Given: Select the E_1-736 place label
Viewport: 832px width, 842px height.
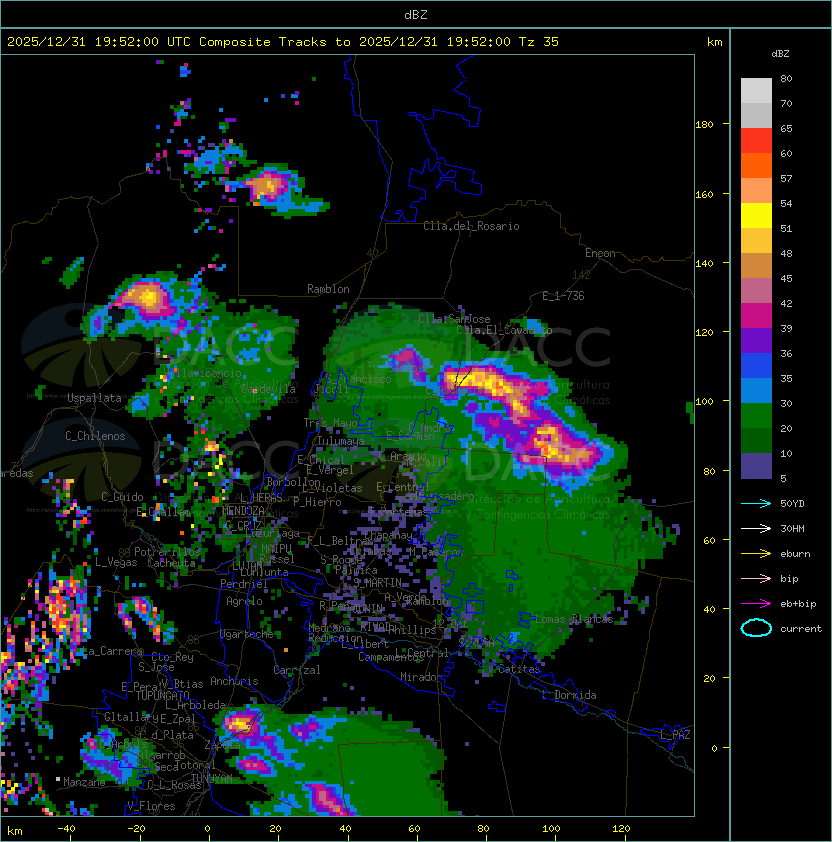Looking at the screenshot, I should point(563,296).
